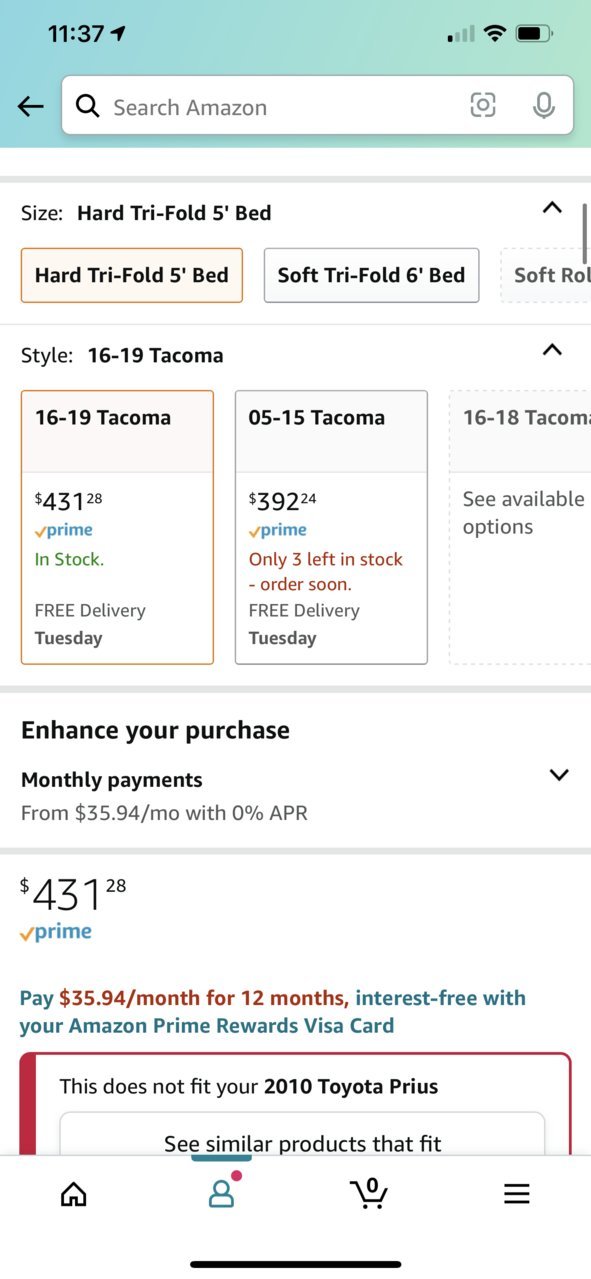Select Hard Tri-Fold 5' Bed size
Screen dimensions: 591x1279
tap(132, 275)
